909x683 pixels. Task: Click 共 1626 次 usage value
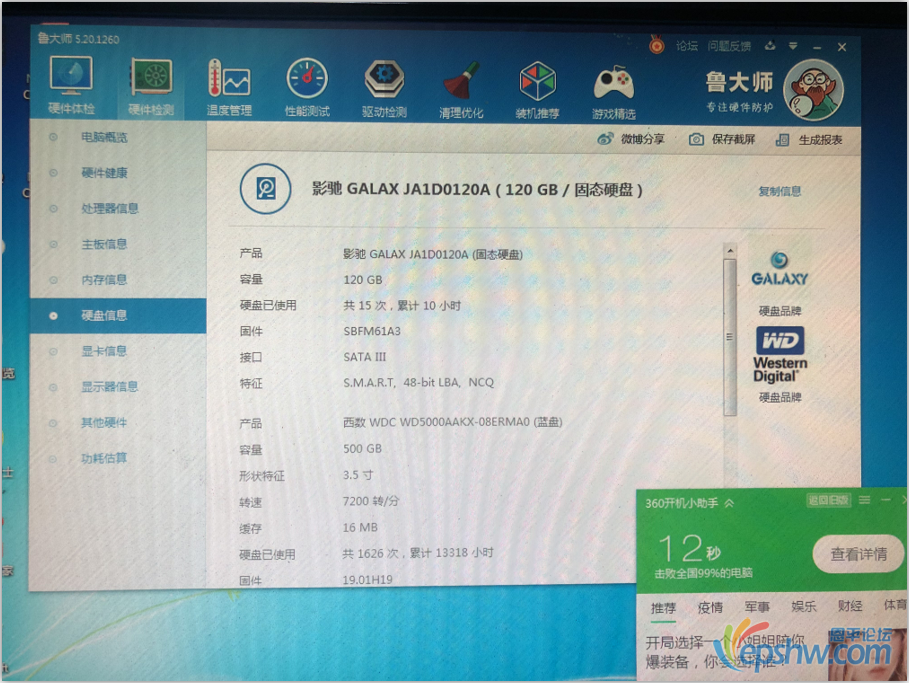click(x=417, y=553)
